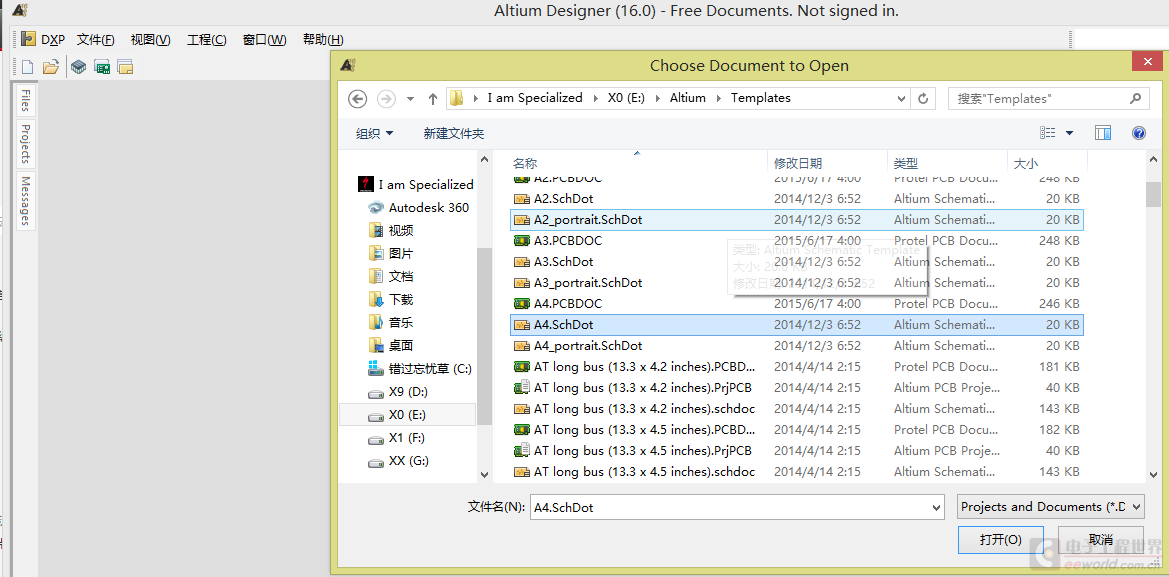The width and height of the screenshot is (1169, 577).
Task: Open the DXP system menu
Action: (x=44, y=40)
